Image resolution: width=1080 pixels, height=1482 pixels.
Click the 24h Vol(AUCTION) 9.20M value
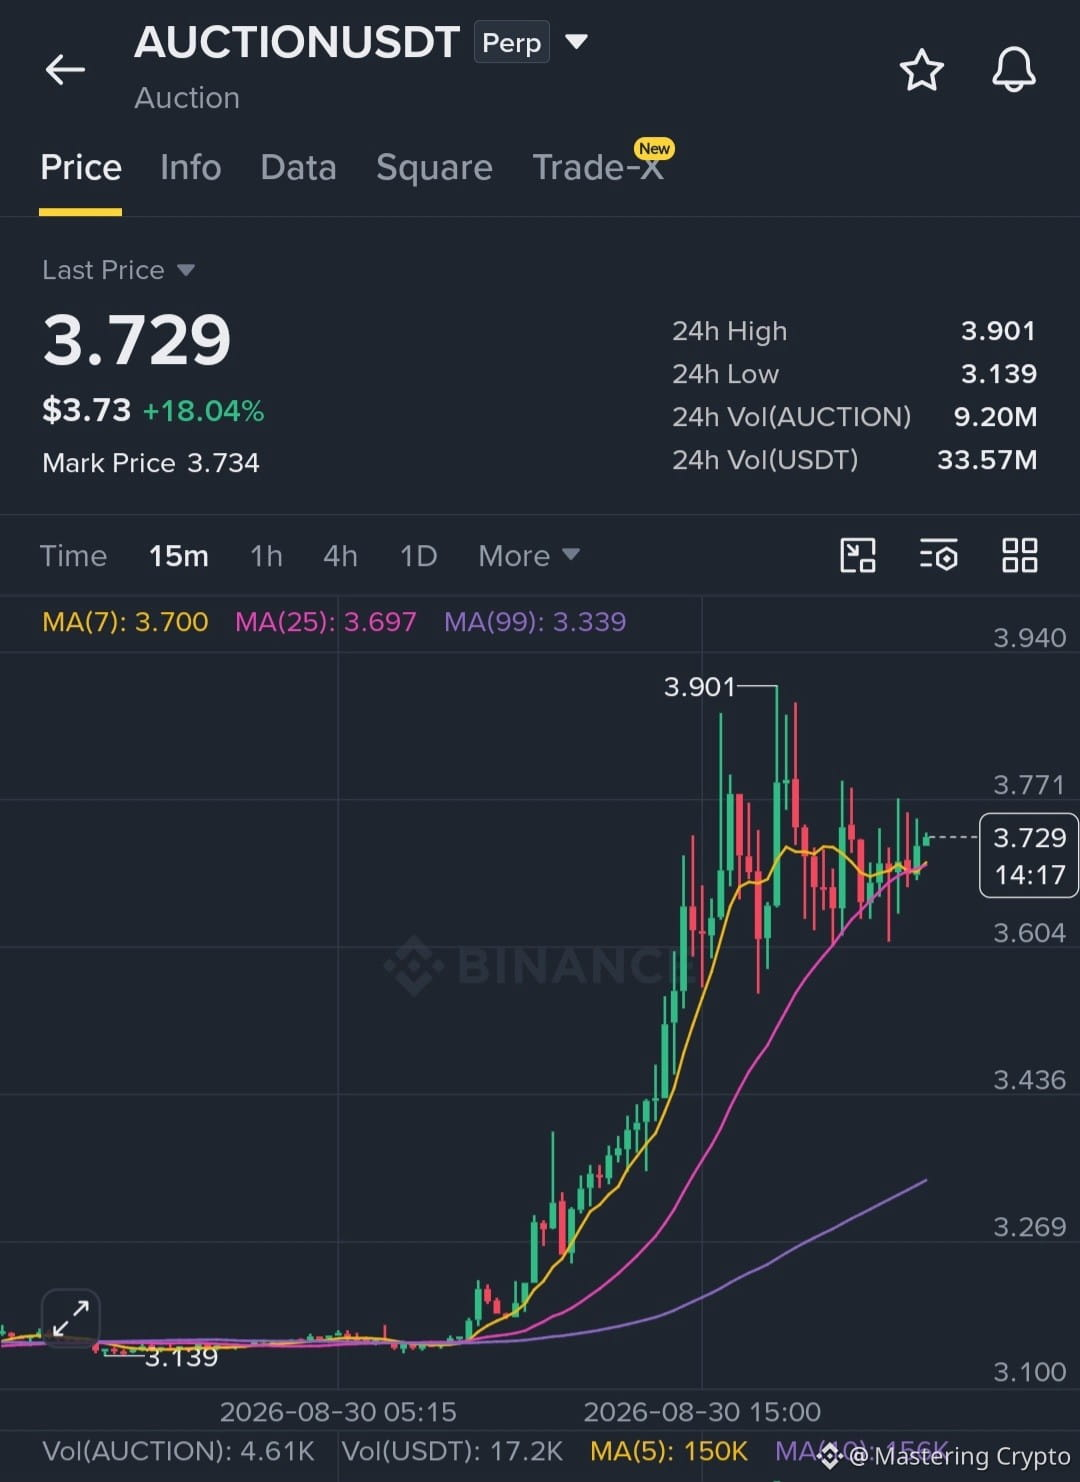995,417
